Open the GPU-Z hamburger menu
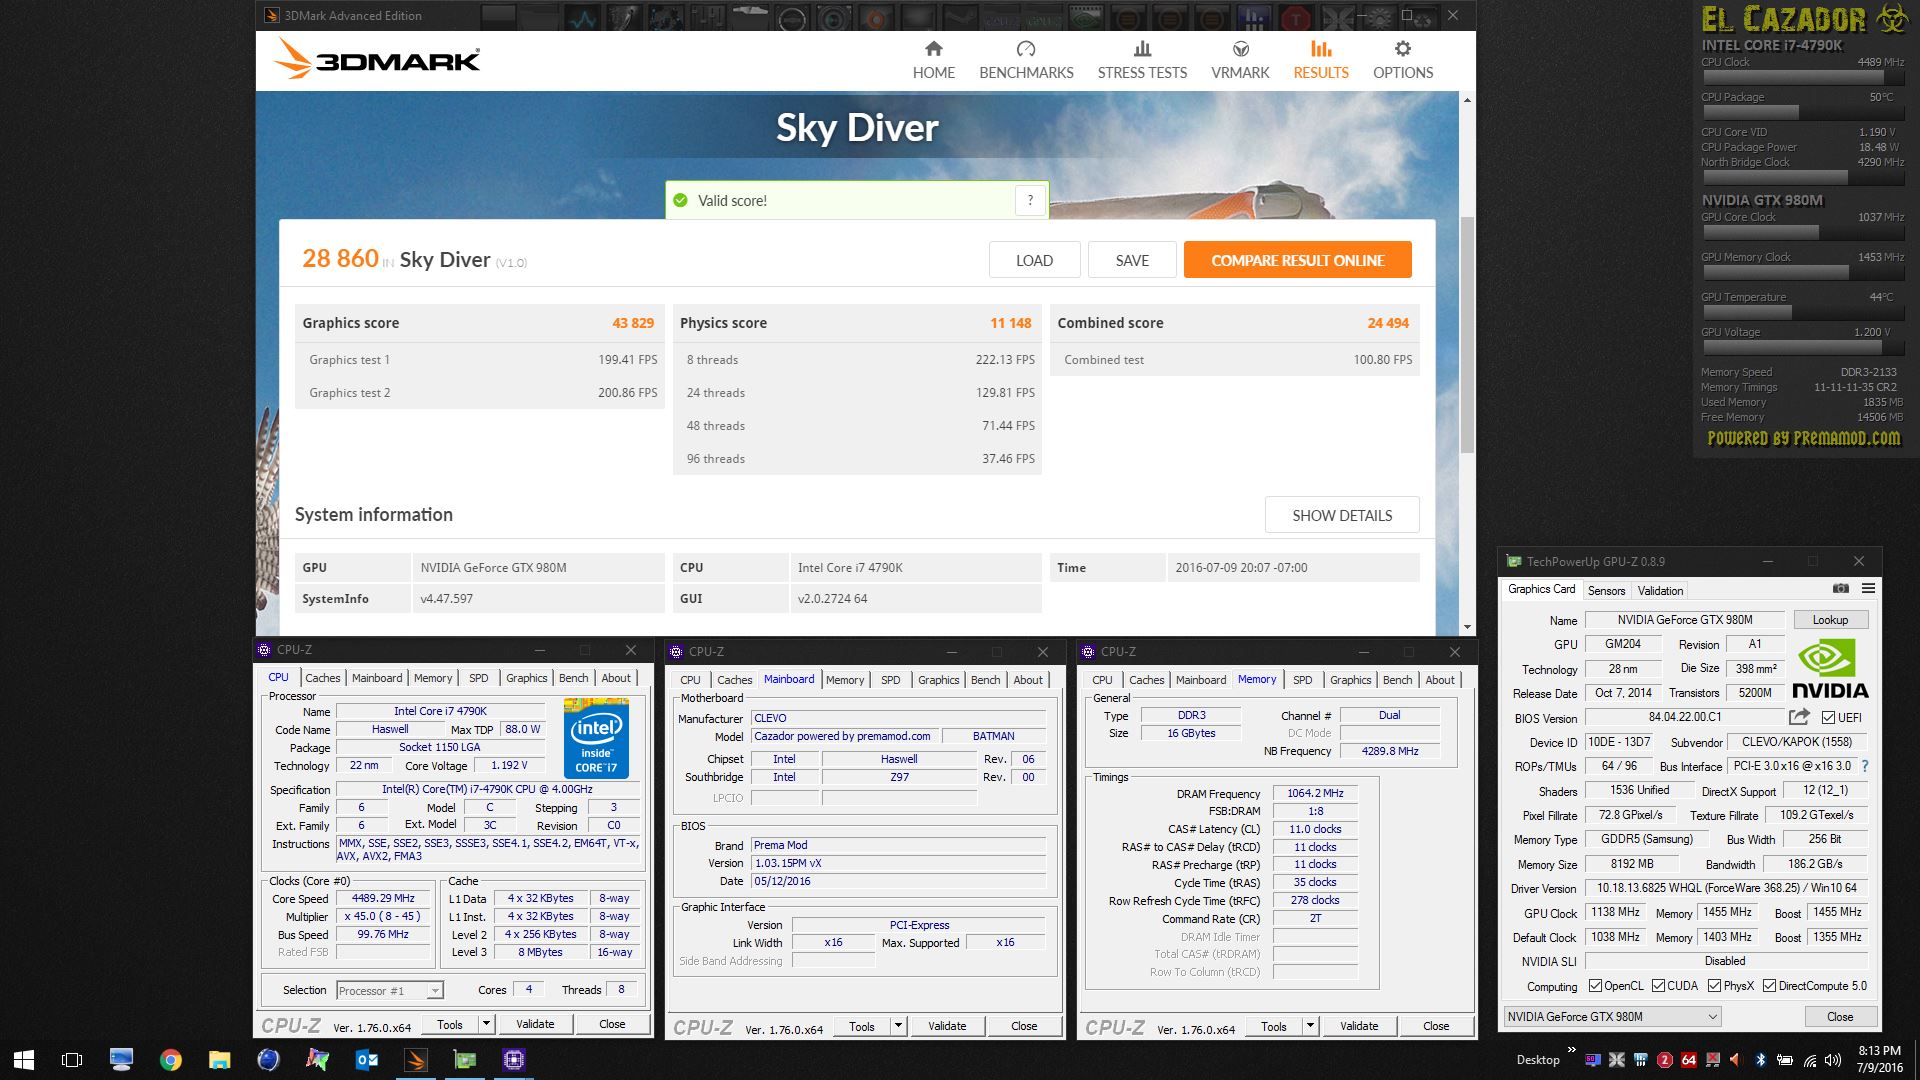The image size is (1920, 1080). pyautogui.click(x=1868, y=589)
